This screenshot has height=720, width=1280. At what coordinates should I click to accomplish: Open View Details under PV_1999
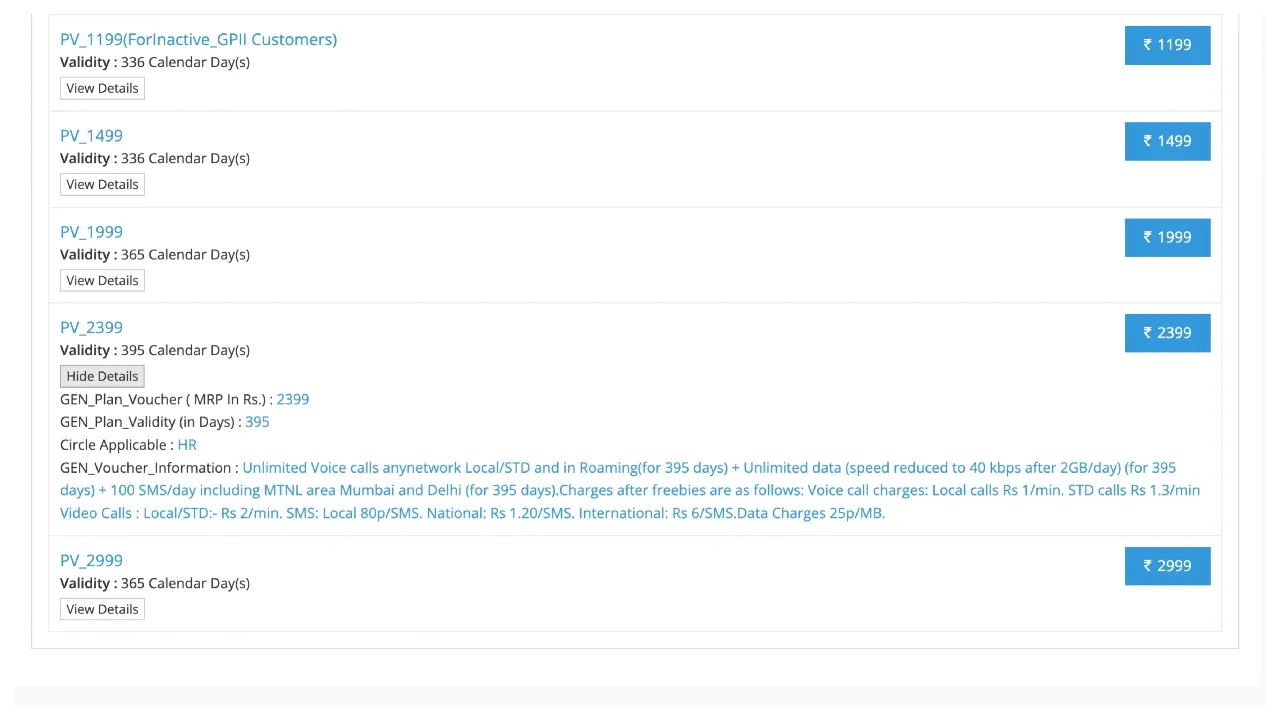pos(102,280)
